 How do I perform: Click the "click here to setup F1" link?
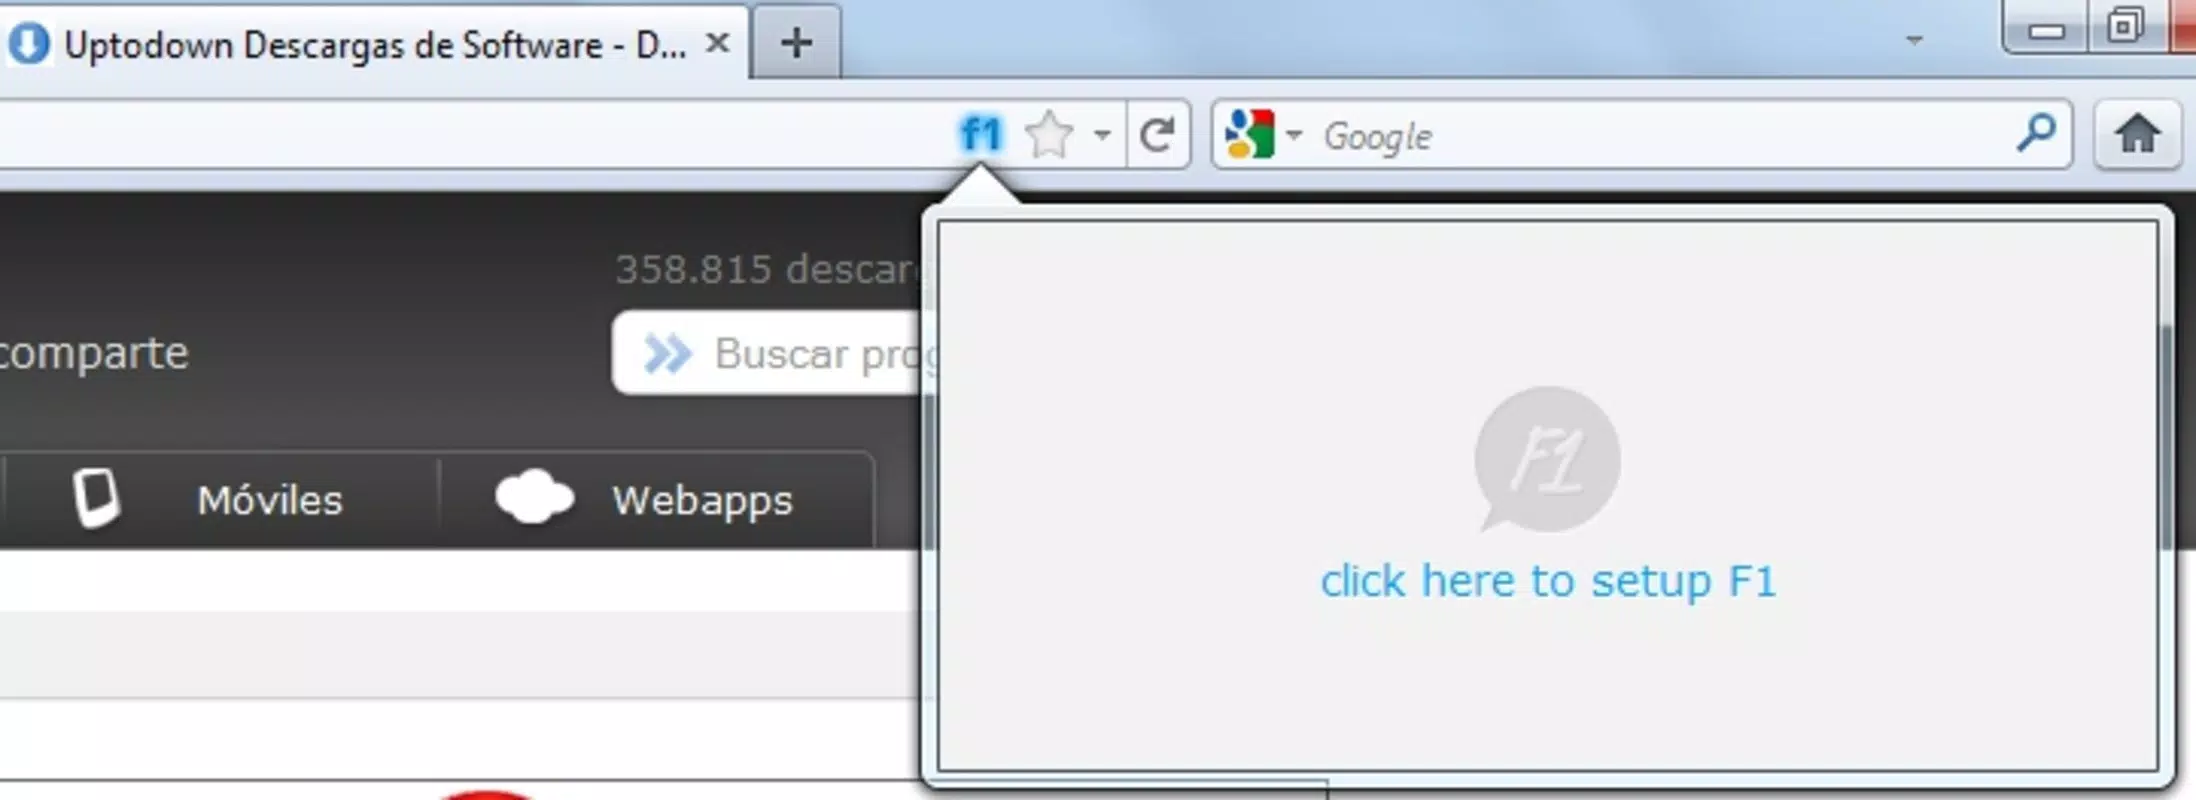tap(1548, 581)
